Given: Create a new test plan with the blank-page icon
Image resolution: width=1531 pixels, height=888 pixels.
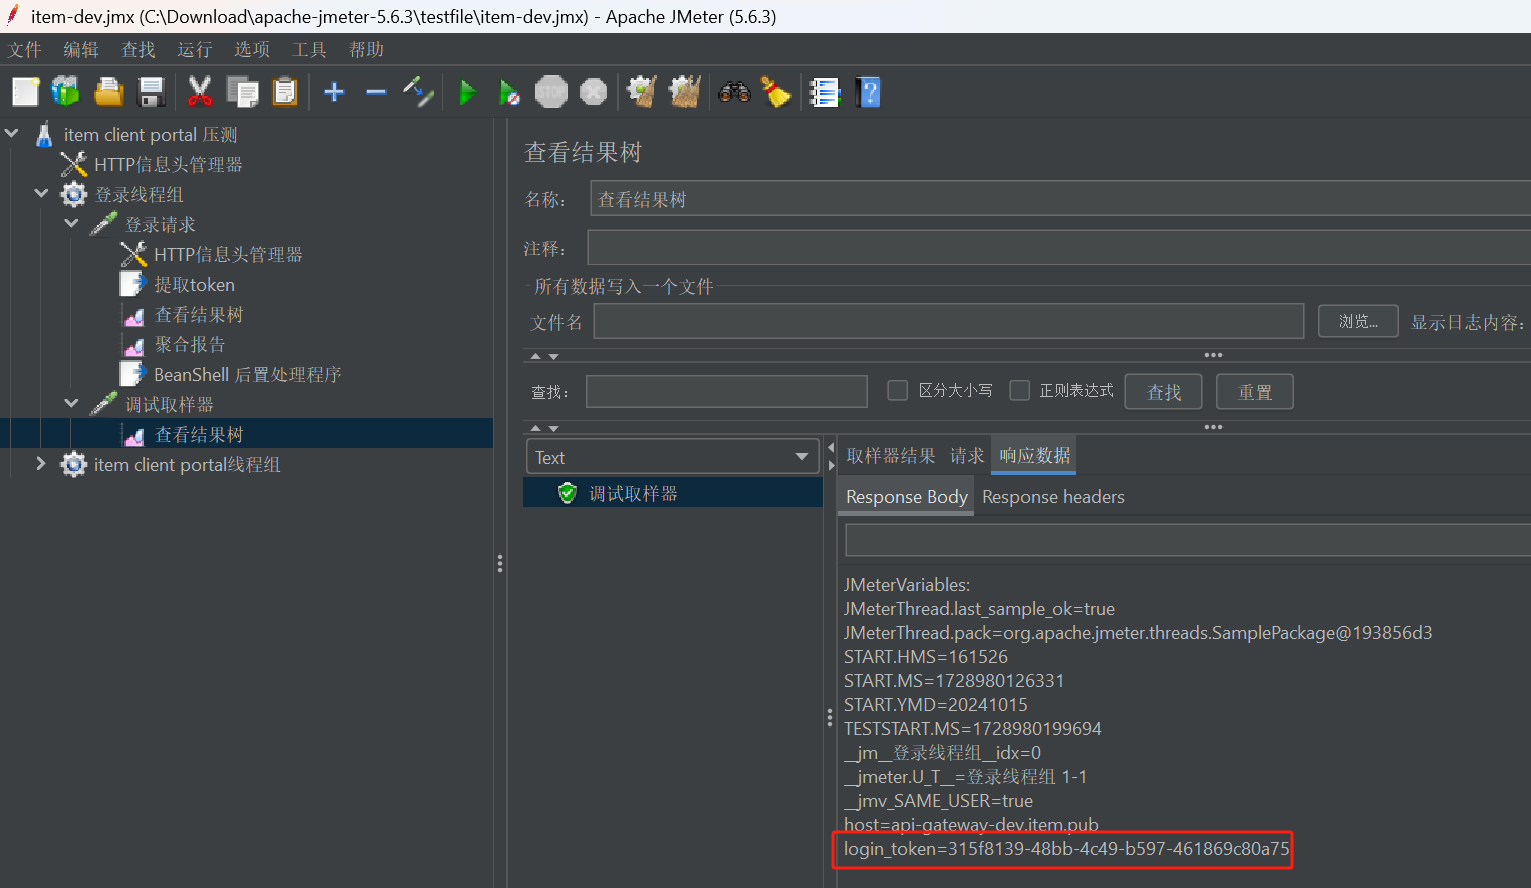Looking at the screenshot, I should tap(24, 92).
